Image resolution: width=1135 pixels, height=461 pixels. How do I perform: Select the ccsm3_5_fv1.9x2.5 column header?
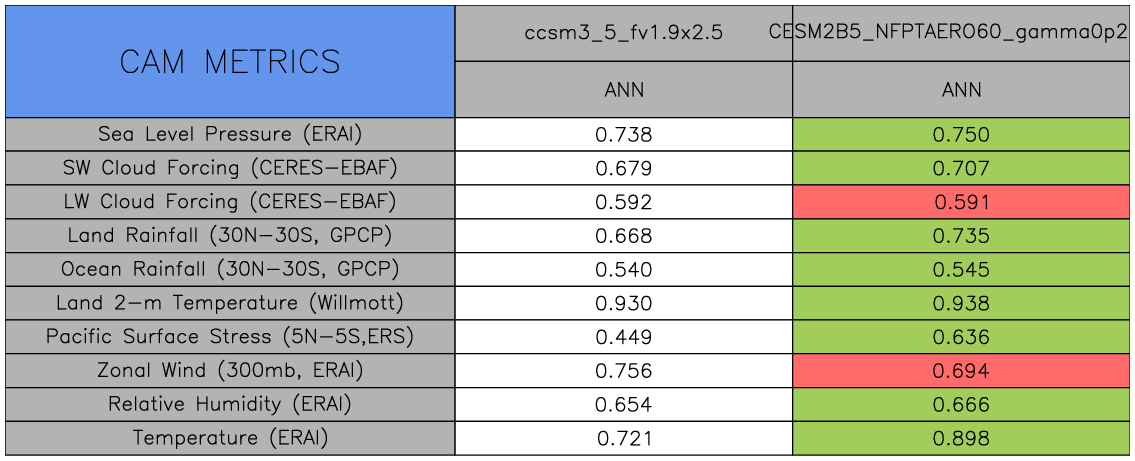pyautogui.click(x=624, y=32)
